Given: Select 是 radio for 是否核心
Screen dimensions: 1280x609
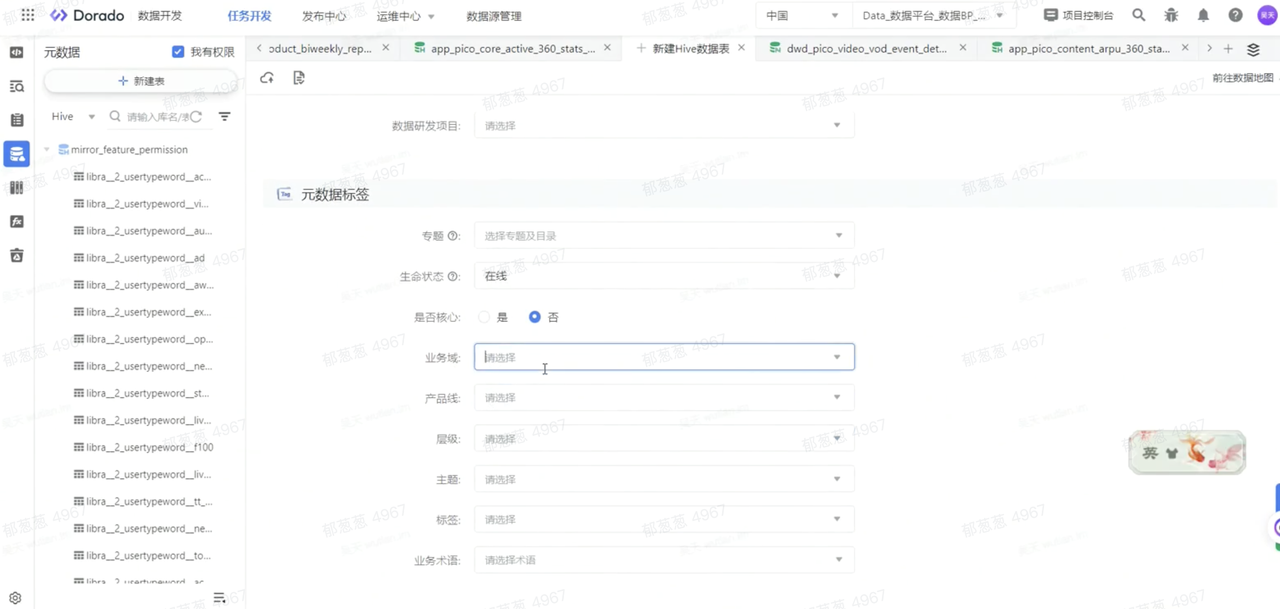Looking at the screenshot, I should pyautogui.click(x=484, y=317).
